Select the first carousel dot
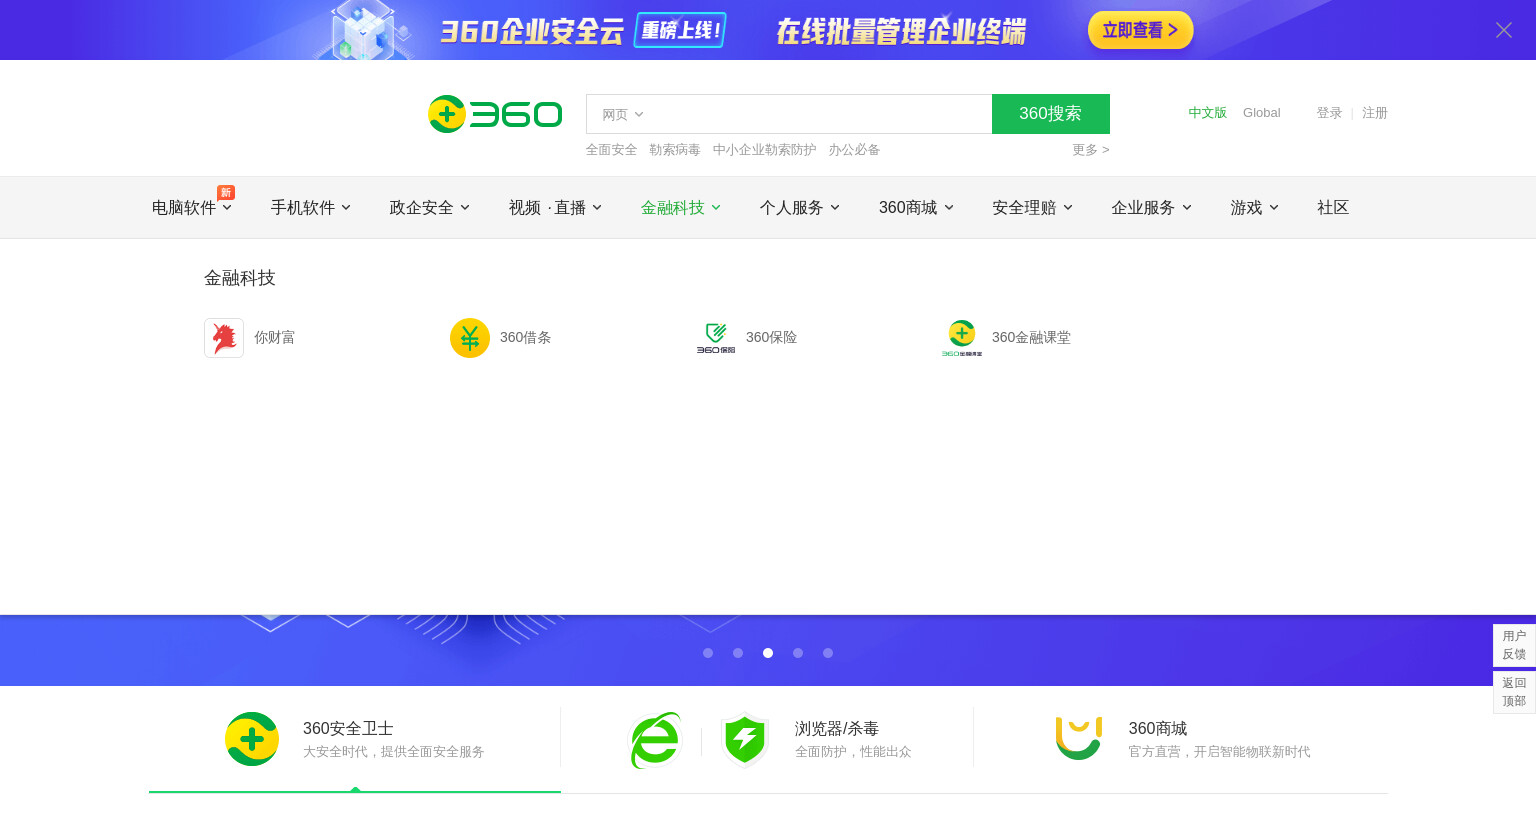Screen dimensions: 1536x824 (708, 653)
